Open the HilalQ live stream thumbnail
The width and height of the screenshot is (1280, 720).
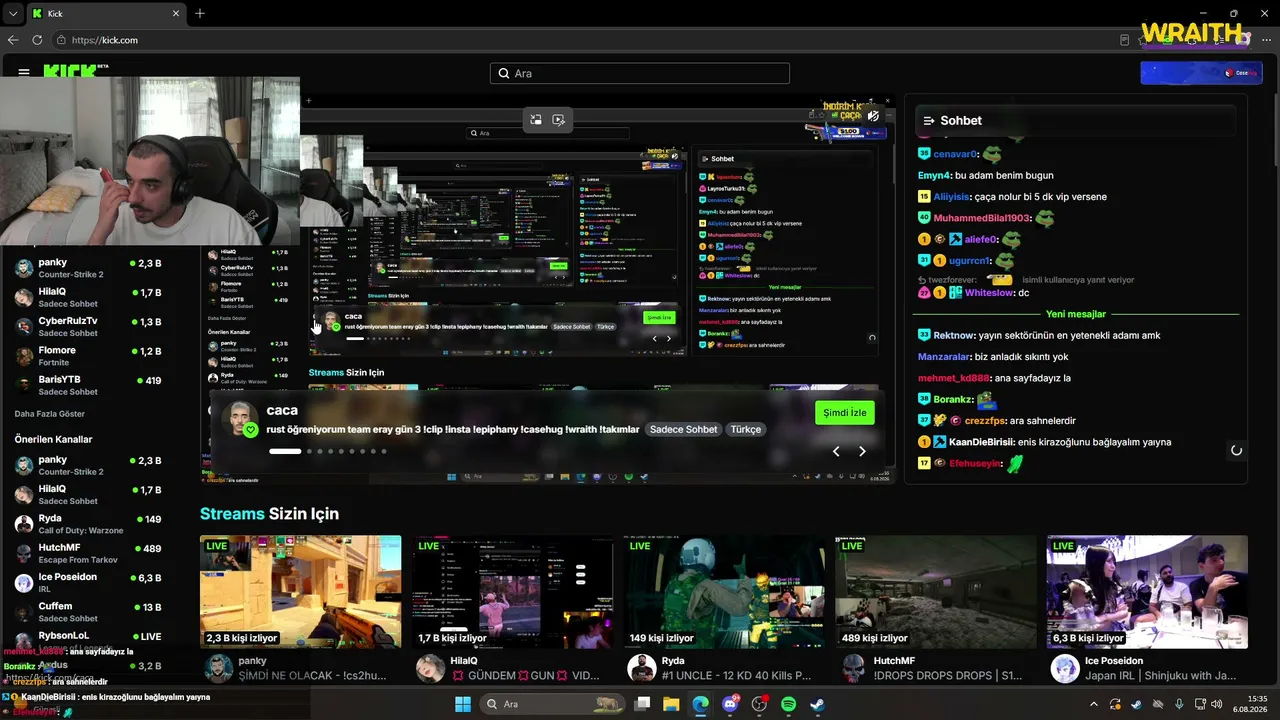click(x=512, y=592)
